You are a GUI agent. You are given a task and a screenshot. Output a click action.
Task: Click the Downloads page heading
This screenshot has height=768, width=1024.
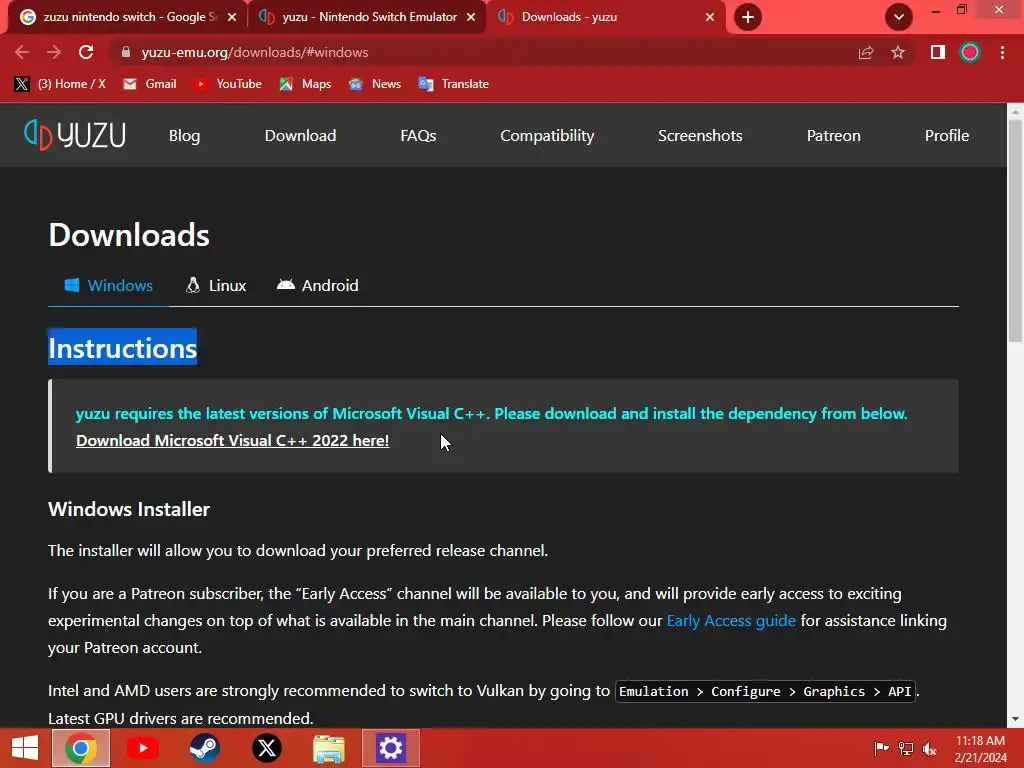[x=129, y=235]
